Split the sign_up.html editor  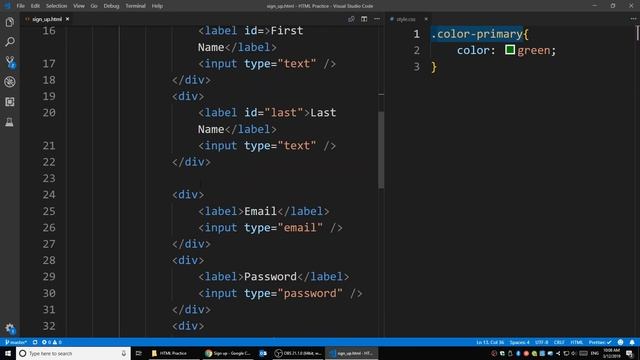pos(364,19)
